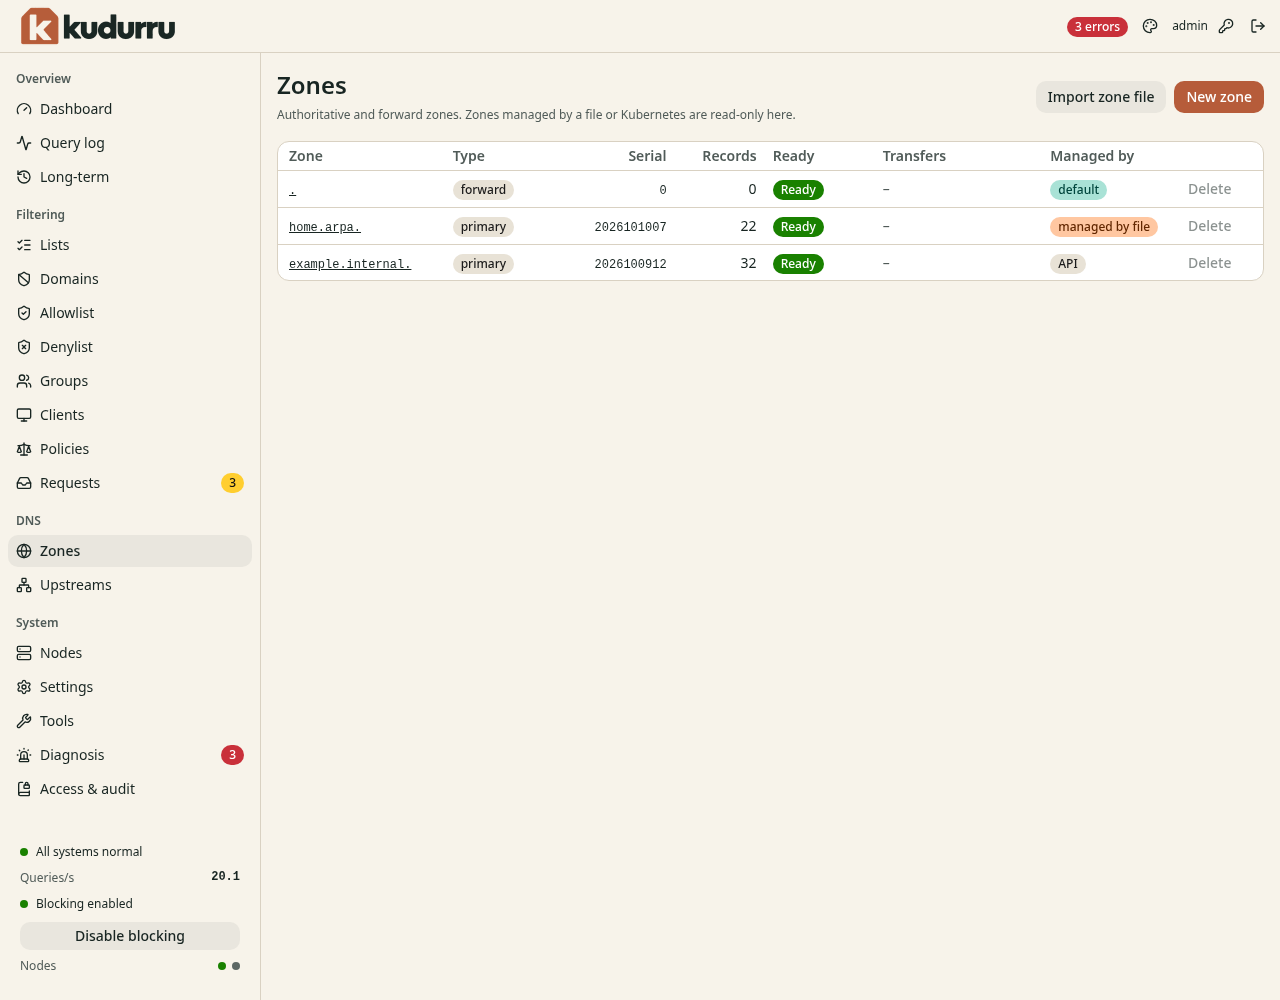Image resolution: width=1280 pixels, height=1000 pixels.
Task: Click the Long-term history icon
Action: click(x=24, y=177)
